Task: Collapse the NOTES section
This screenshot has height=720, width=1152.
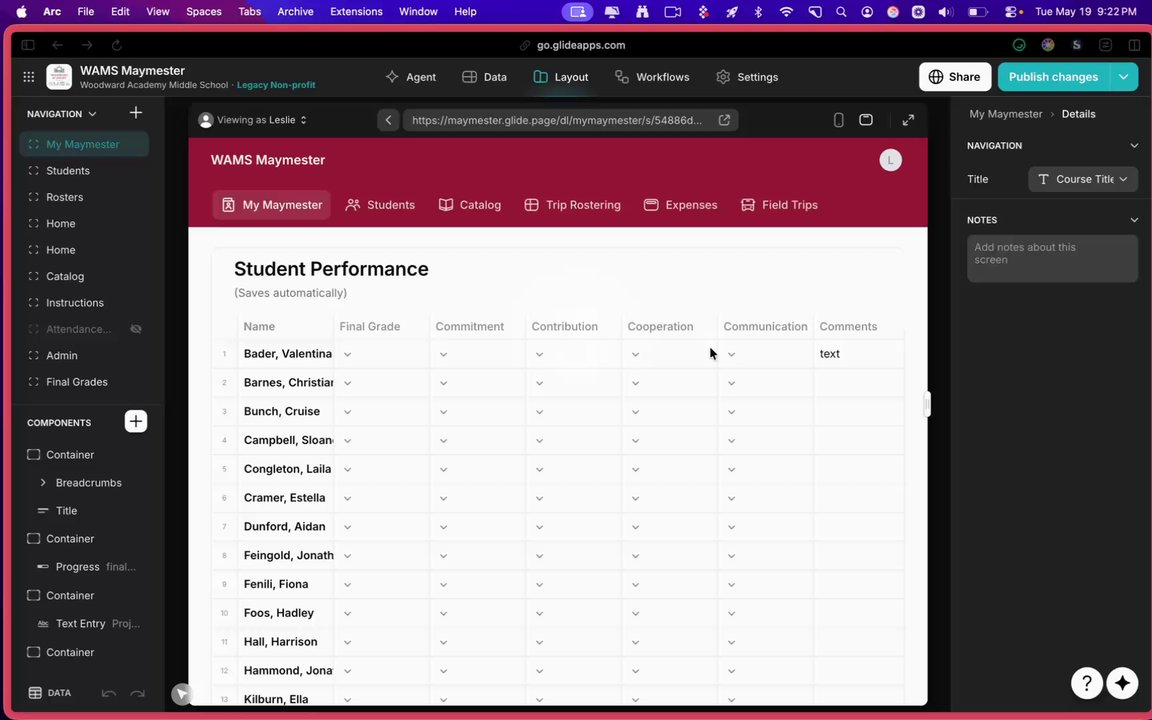Action: [1134, 220]
